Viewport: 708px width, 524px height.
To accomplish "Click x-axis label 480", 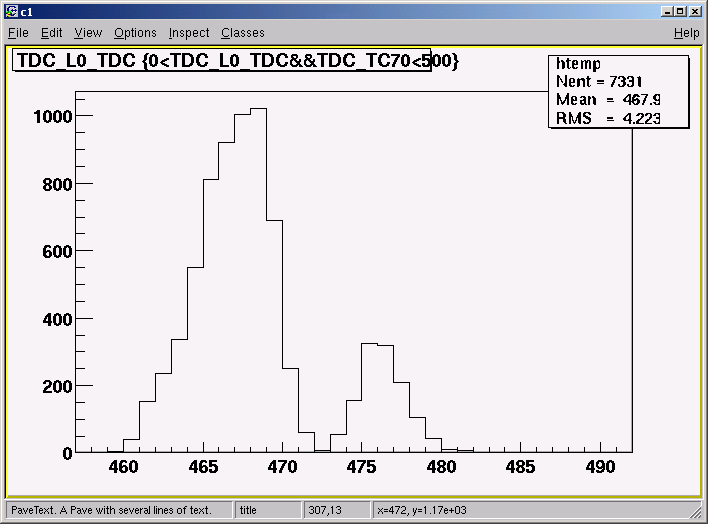I will (x=441, y=467).
